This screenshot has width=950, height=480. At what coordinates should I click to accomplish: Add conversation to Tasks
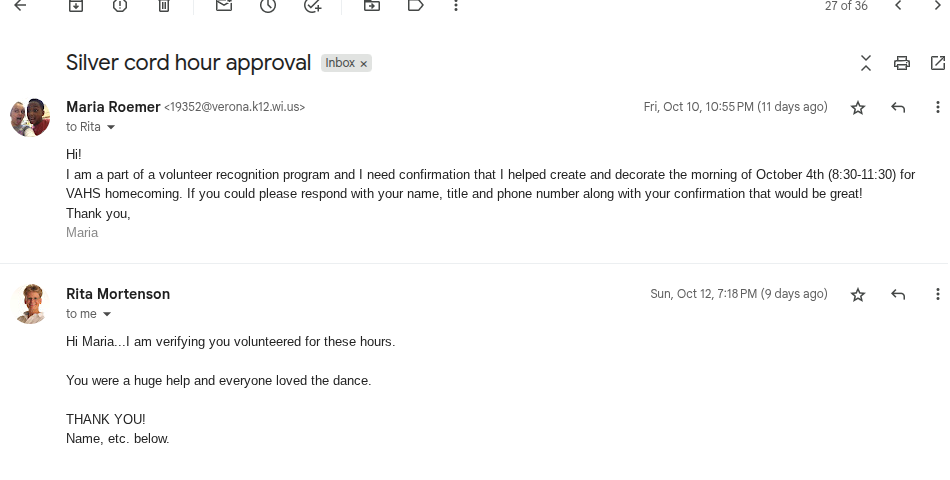312,6
